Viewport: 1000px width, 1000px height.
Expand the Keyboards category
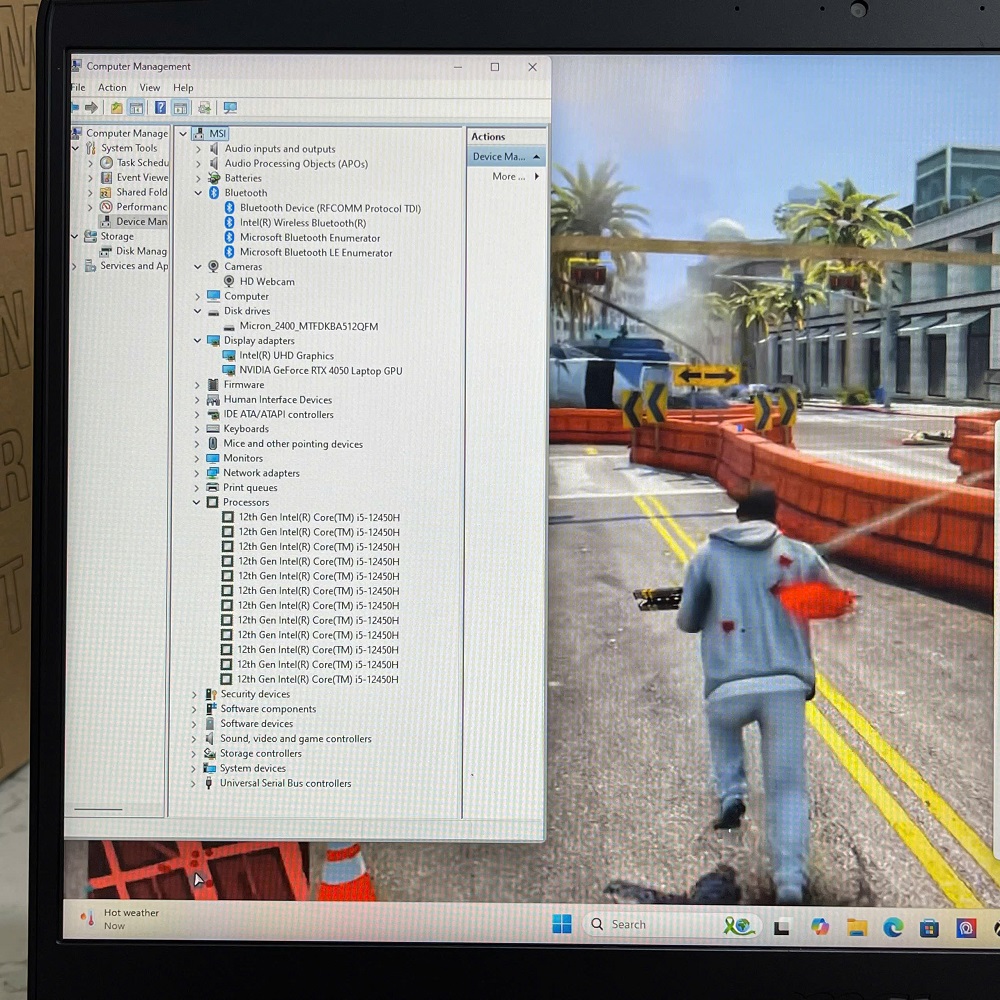pos(197,429)
